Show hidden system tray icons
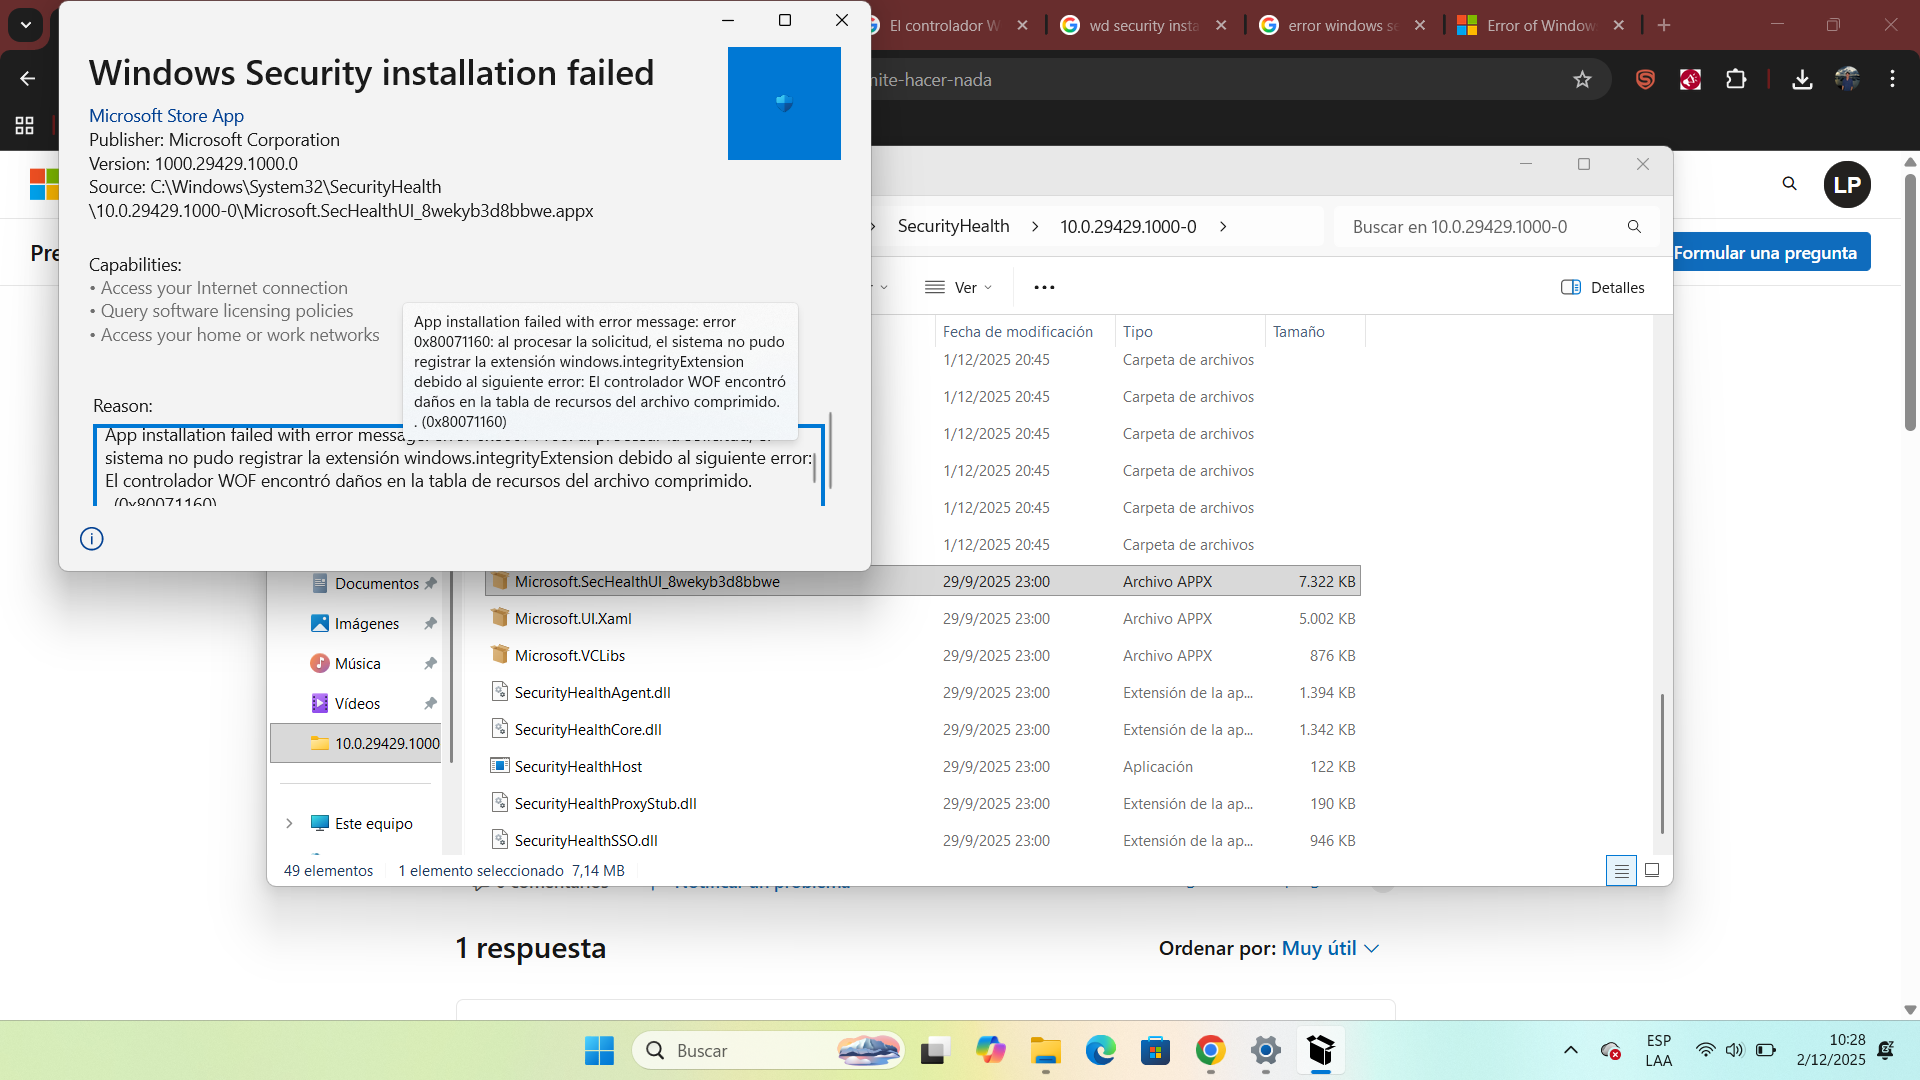The width and height of the screenshot is (1920, 1080). (x=1571, y=1050)
